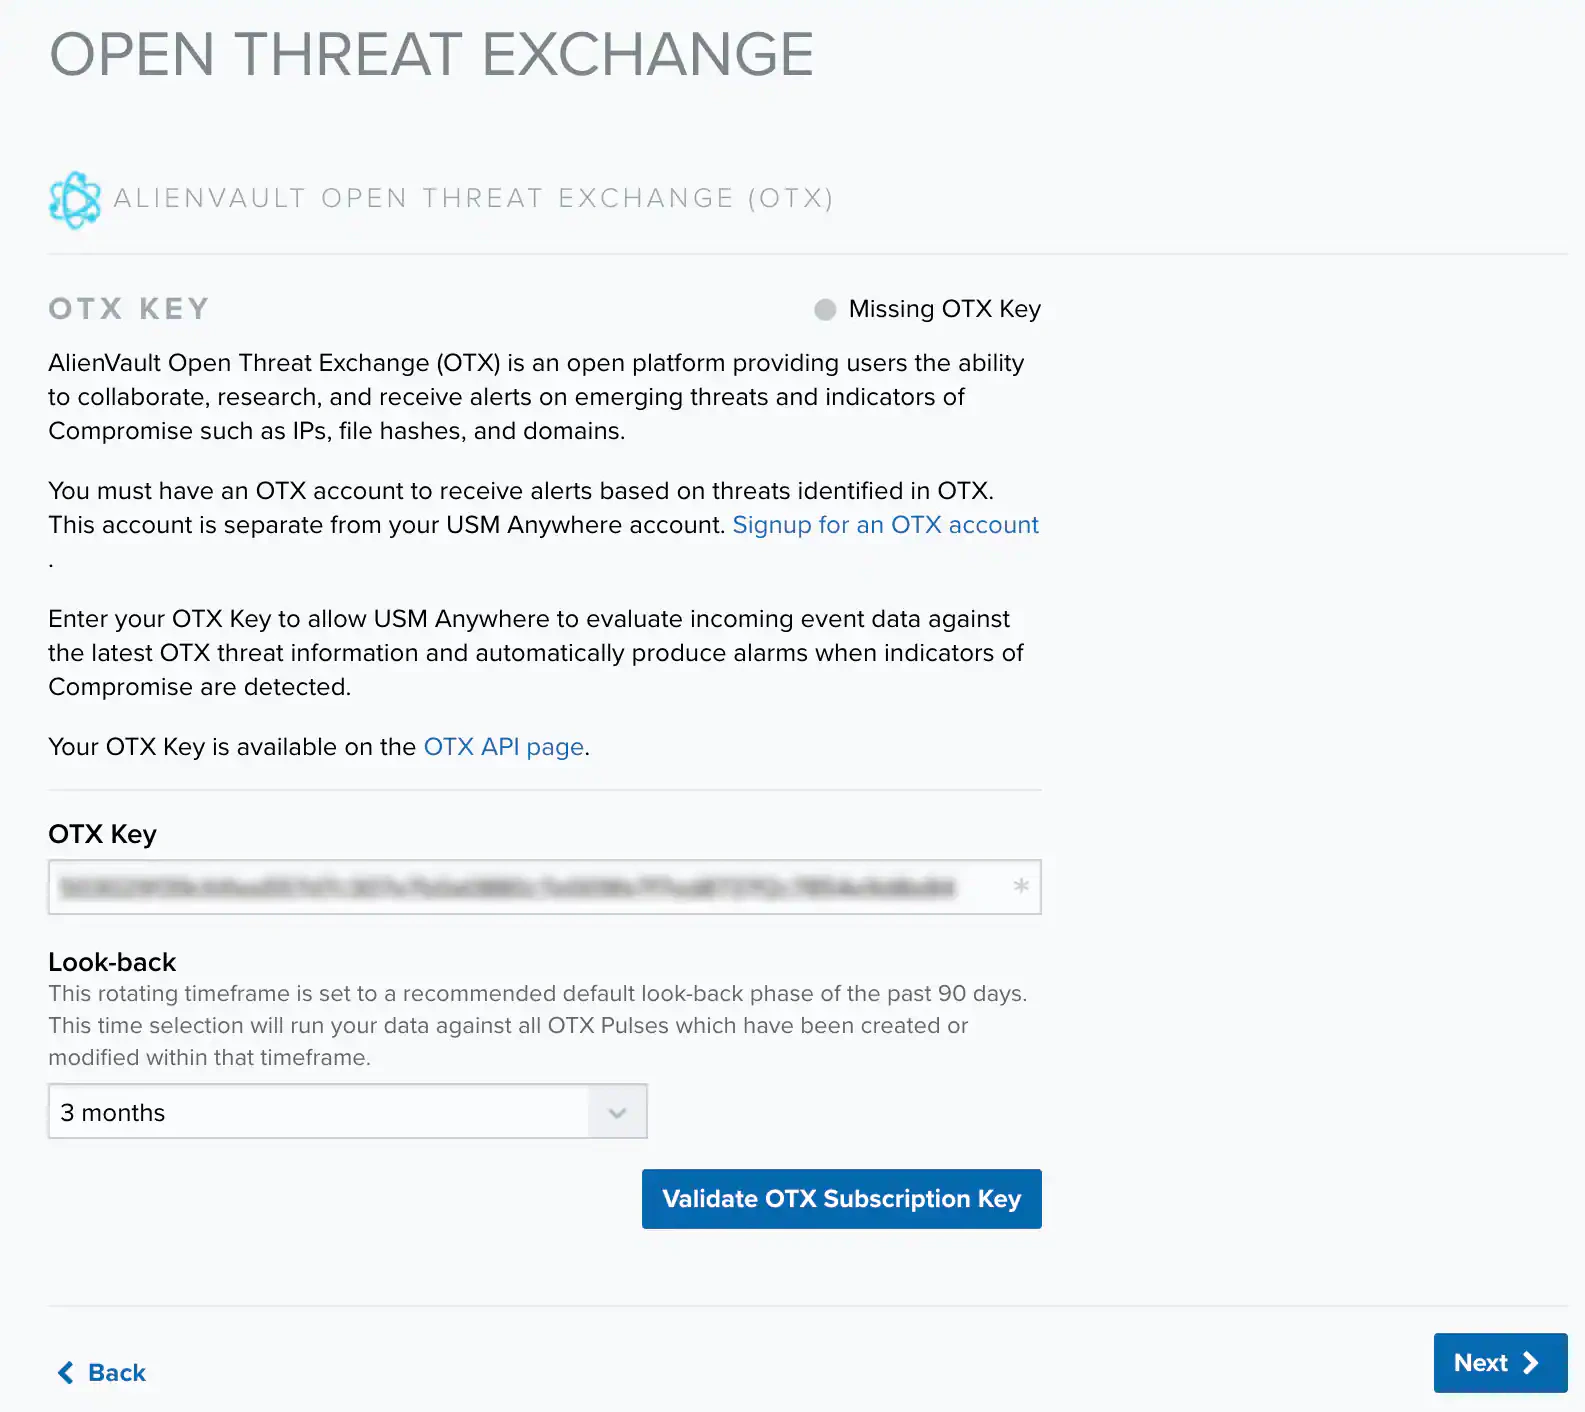
Task: Click the gray Missing OTX Key status dot
Action: tap(825, 310)
